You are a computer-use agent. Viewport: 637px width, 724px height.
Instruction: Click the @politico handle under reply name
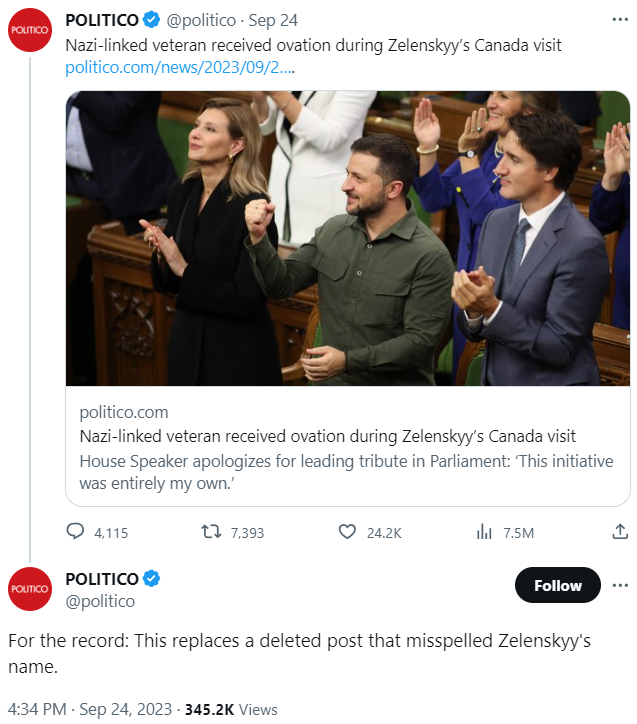click(x=100, y=601)
